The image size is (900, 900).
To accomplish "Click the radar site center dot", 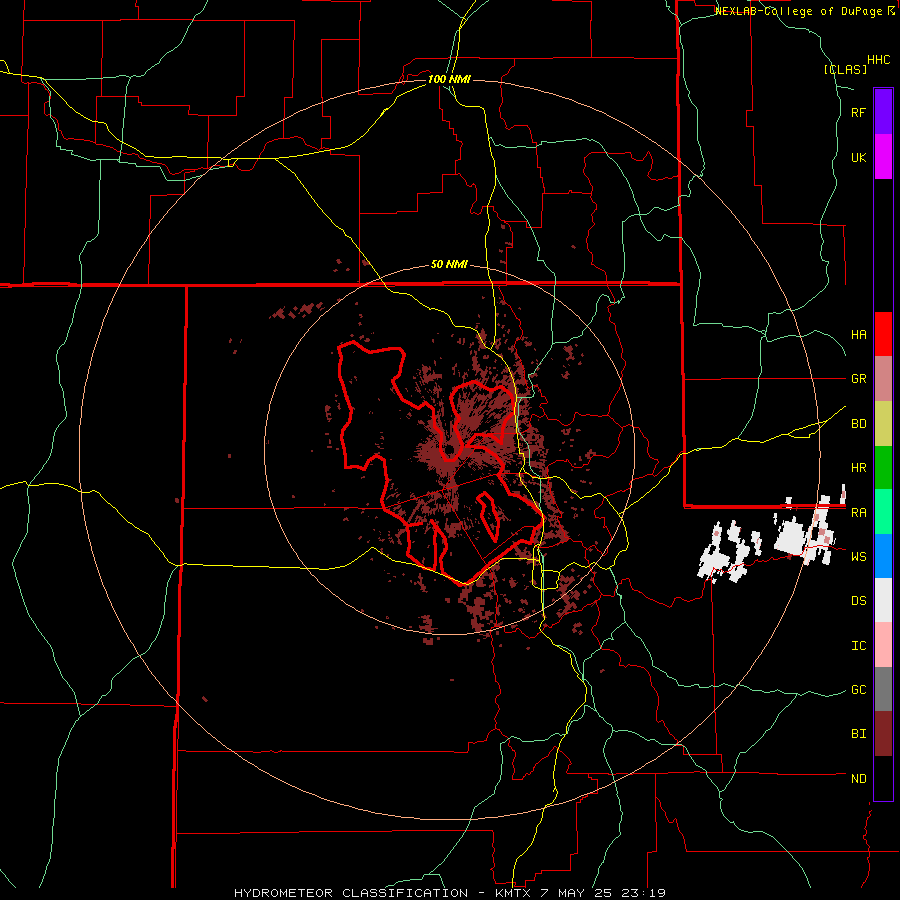I will [x=450, y=449].
